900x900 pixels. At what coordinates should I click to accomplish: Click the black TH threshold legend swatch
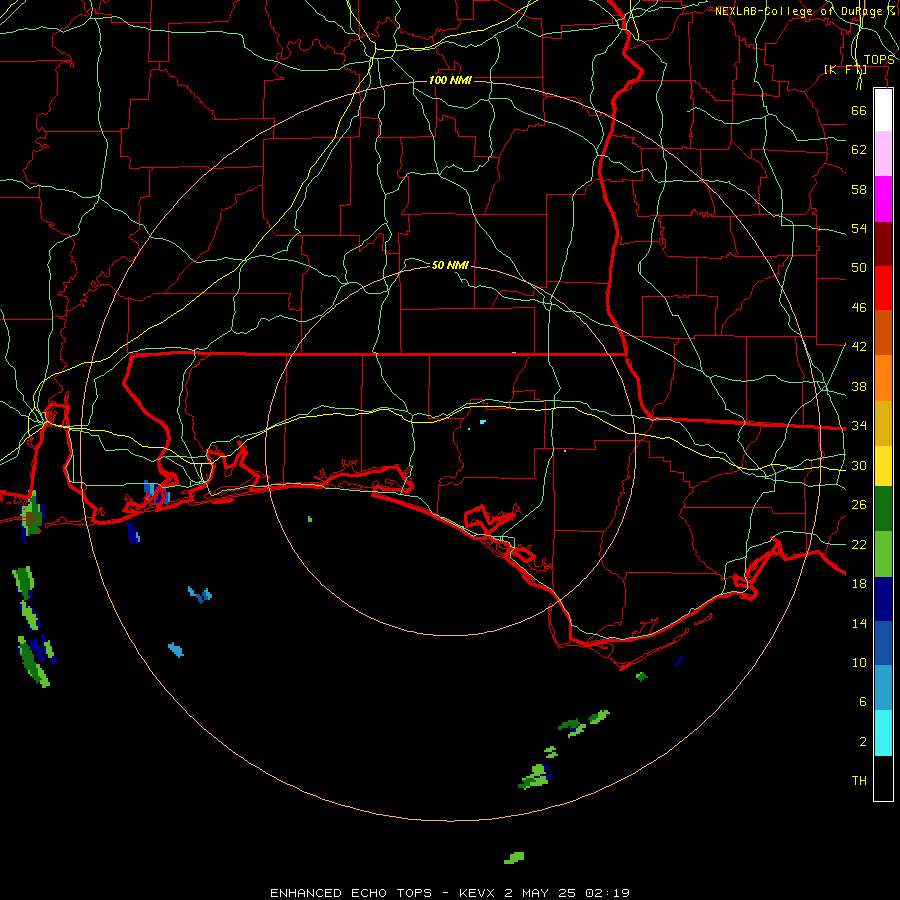[x=883, y=778]
